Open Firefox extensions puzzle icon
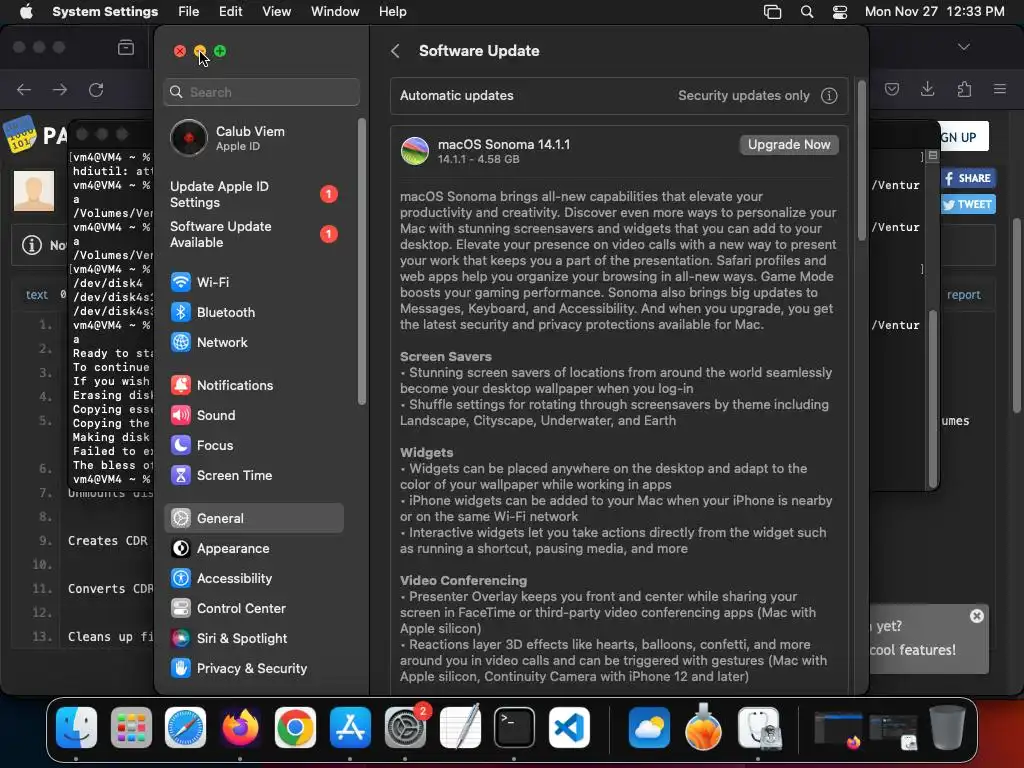Screen dimensions: 1024x768 pyautogui.click(x=964, y=89)
